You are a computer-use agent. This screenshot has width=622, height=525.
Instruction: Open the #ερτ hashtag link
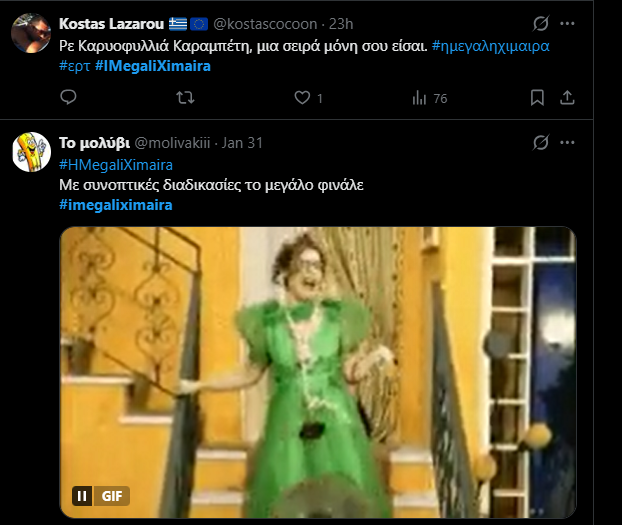(74, 66)
